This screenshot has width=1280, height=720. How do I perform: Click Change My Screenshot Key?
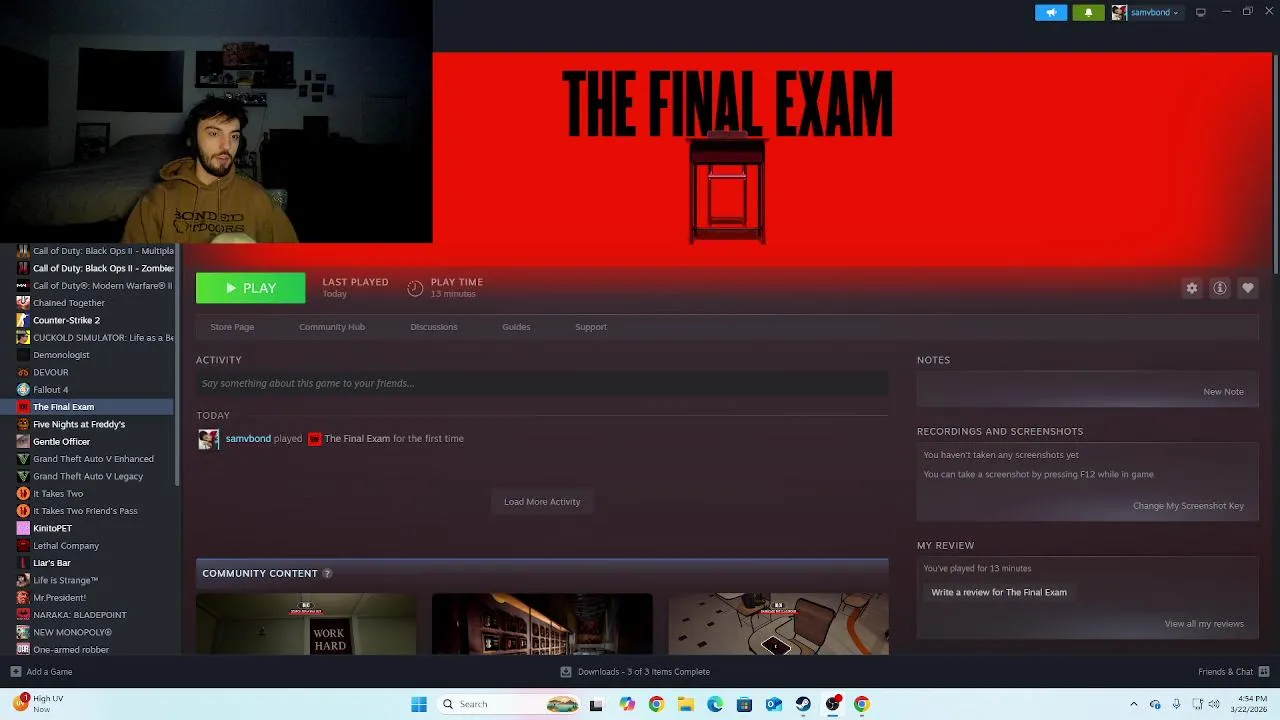click(x=1188, y=505)
